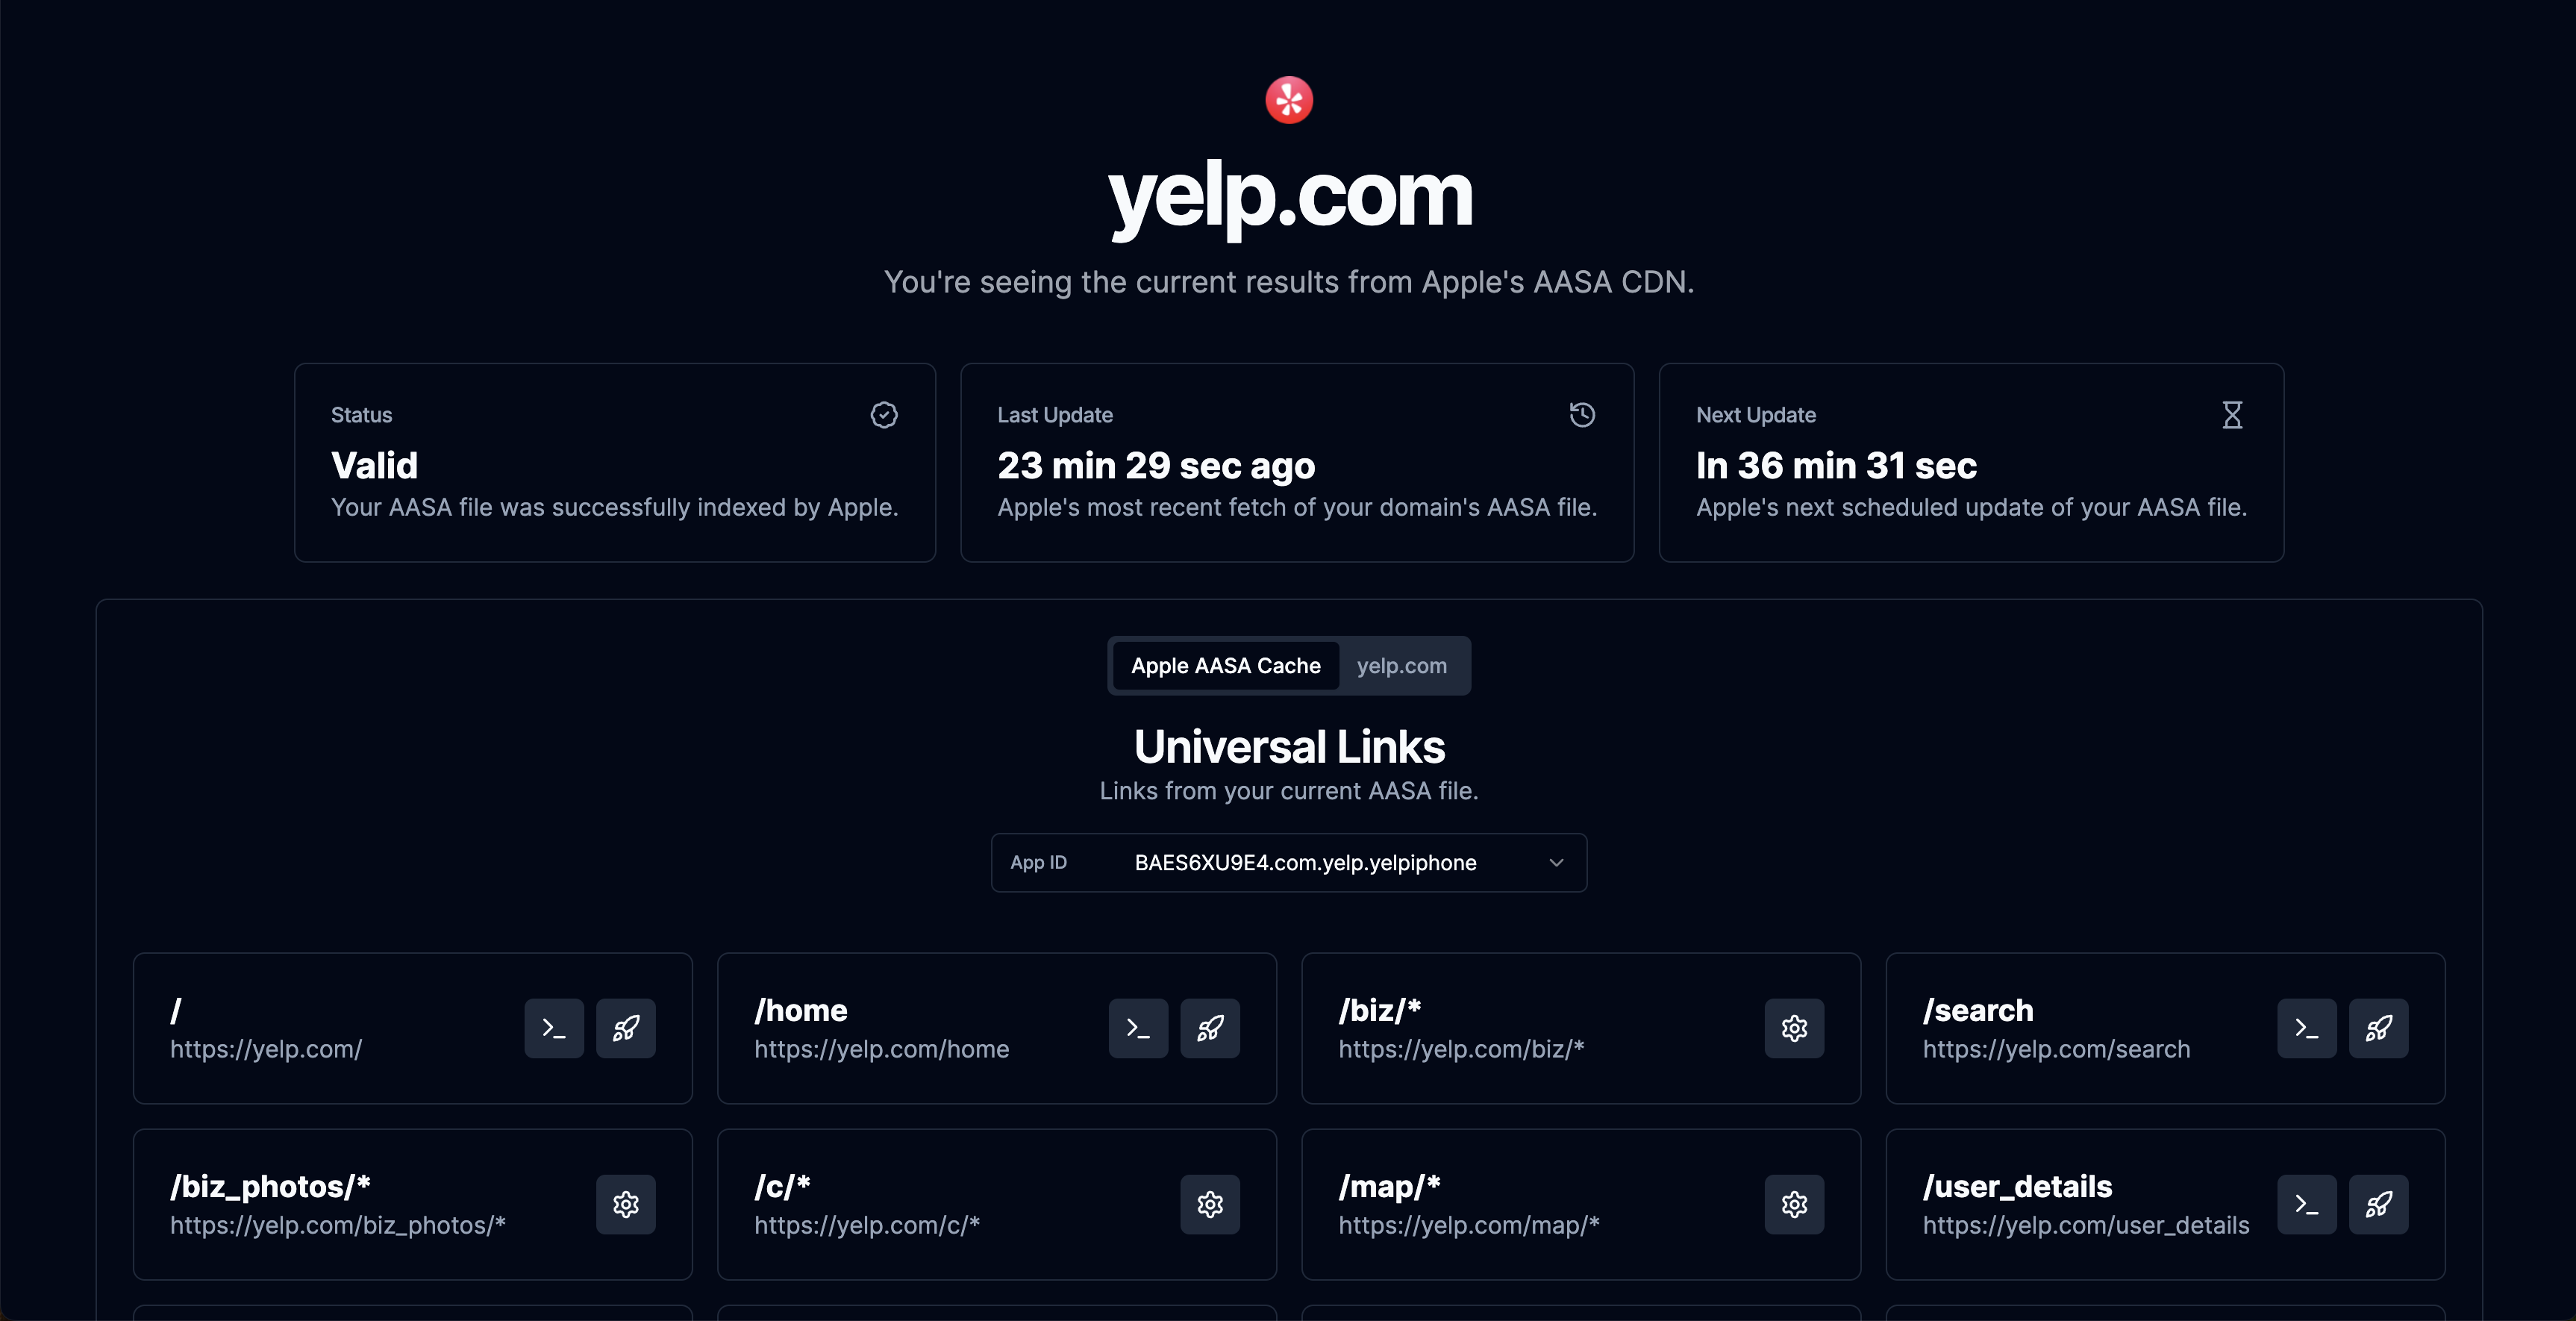Viewport: 2576px width, 1321px height.
Task: Open gear settings for /c/* link
Action: coord(1210,1204)
